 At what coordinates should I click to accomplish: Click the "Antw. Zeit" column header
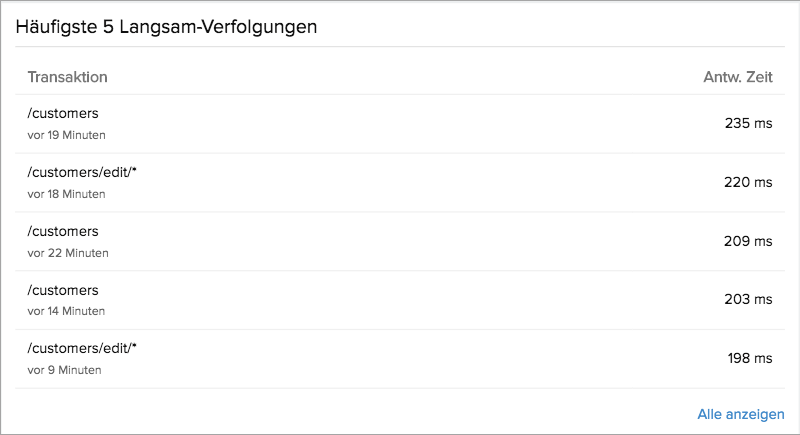pos(738,77)
